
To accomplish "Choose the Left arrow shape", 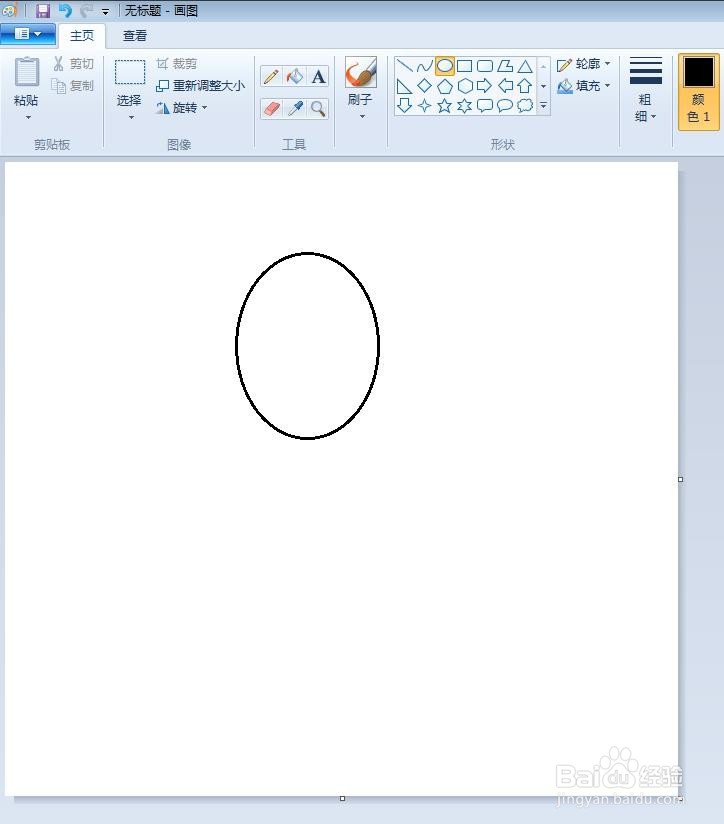I will (x=505, y=86).
